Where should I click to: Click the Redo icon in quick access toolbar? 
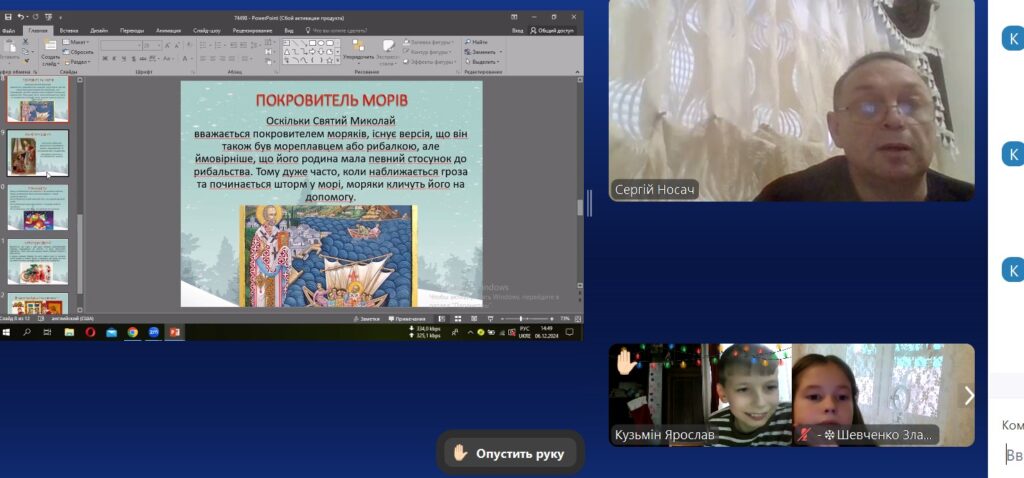[38, 17]
